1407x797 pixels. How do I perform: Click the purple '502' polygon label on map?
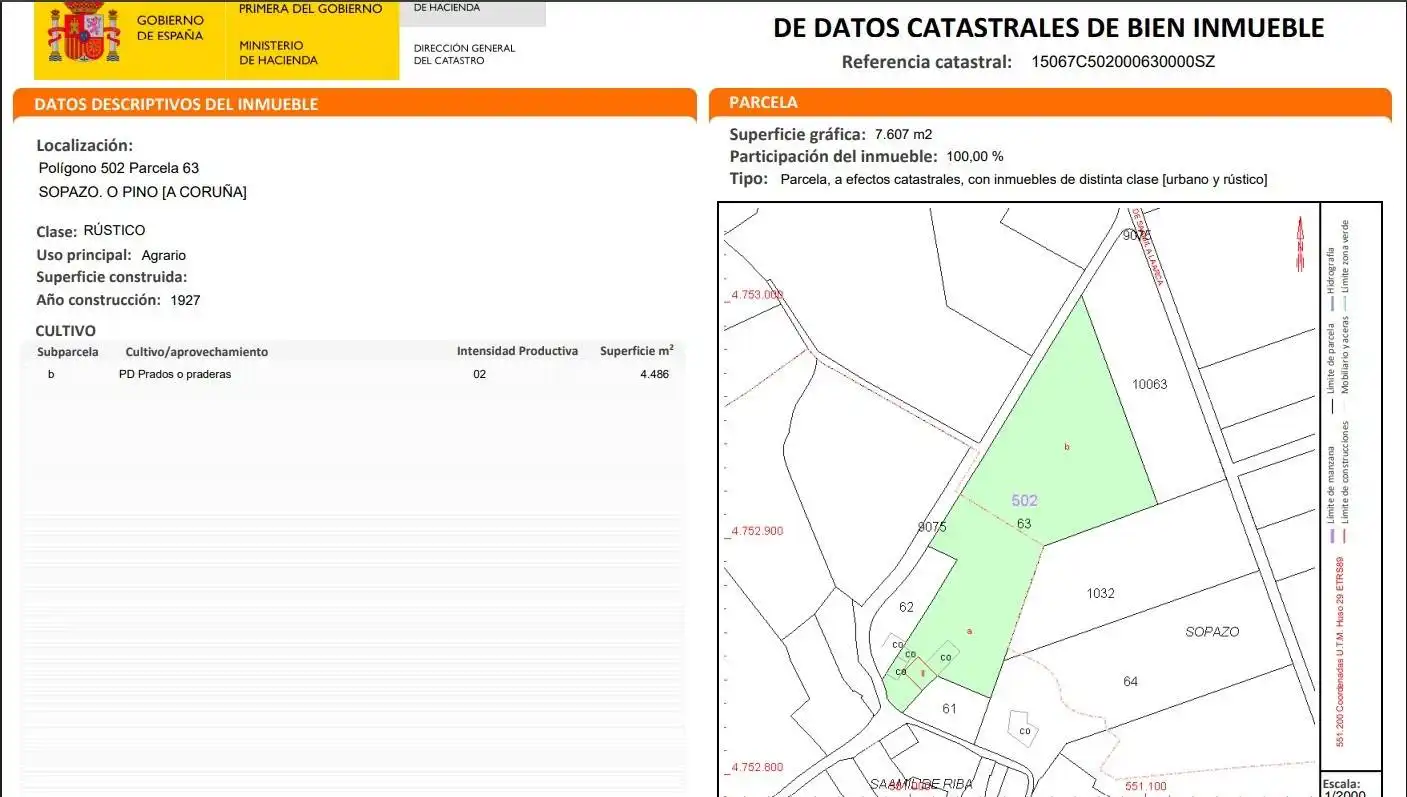[1024, 501]
